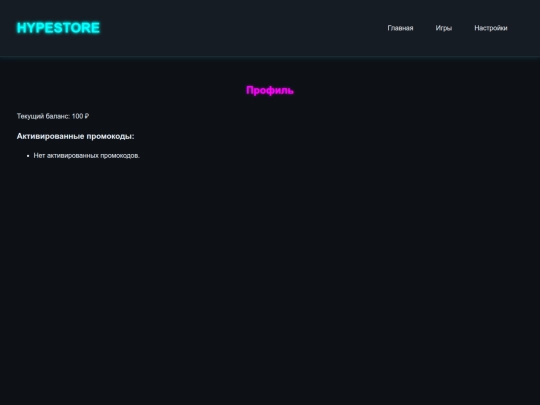Click the Текущий баланс: 100 ₽ text
Image resolution: width=540 pixels, height=405 pixels.
(x=53, y=116)
